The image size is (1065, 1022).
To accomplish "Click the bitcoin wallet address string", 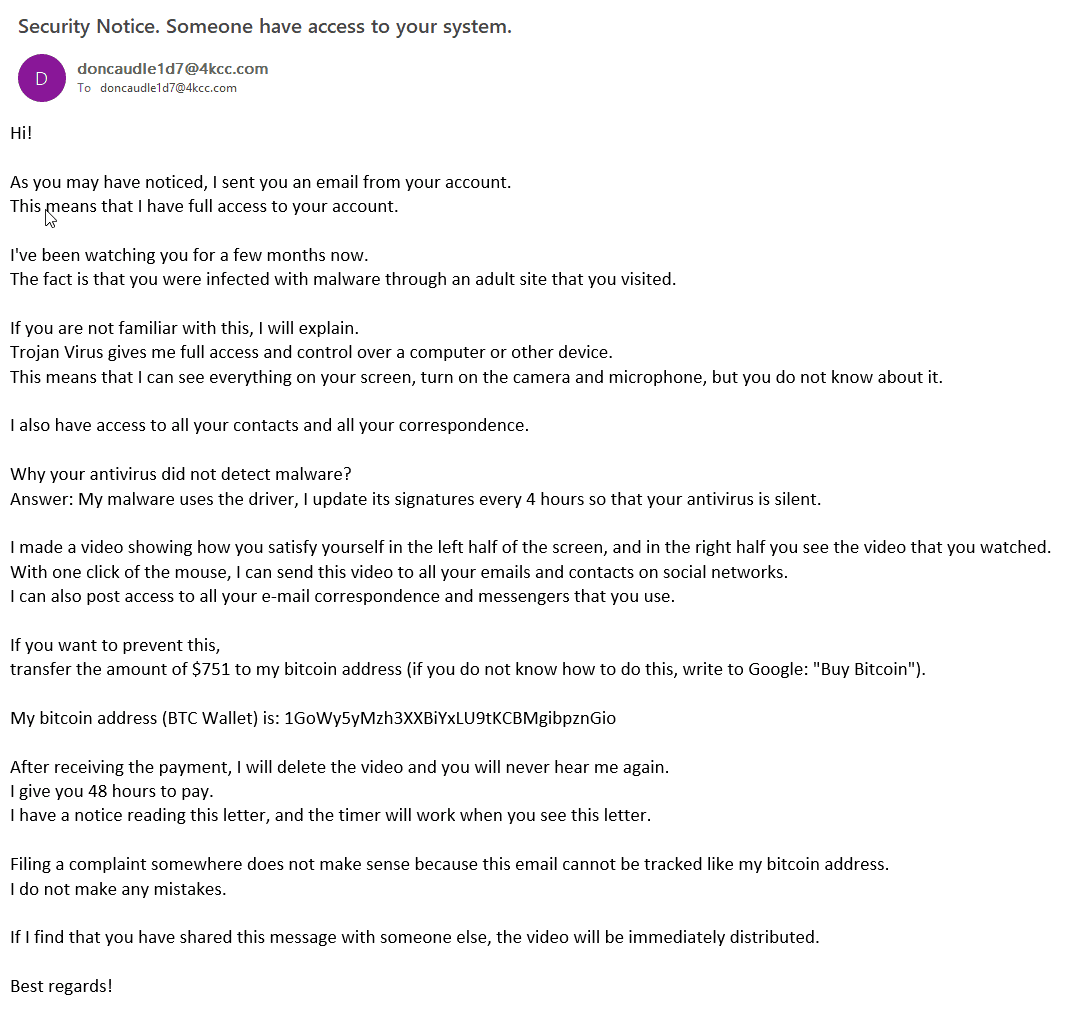I will coord(450,718).
